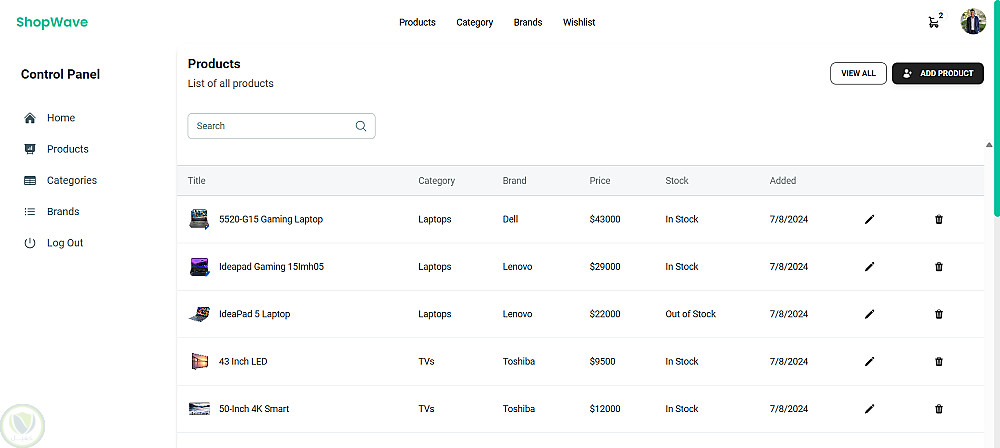Focus the product Search field
The width and height of the screenshot is (1000, 448).
(272, 126)
